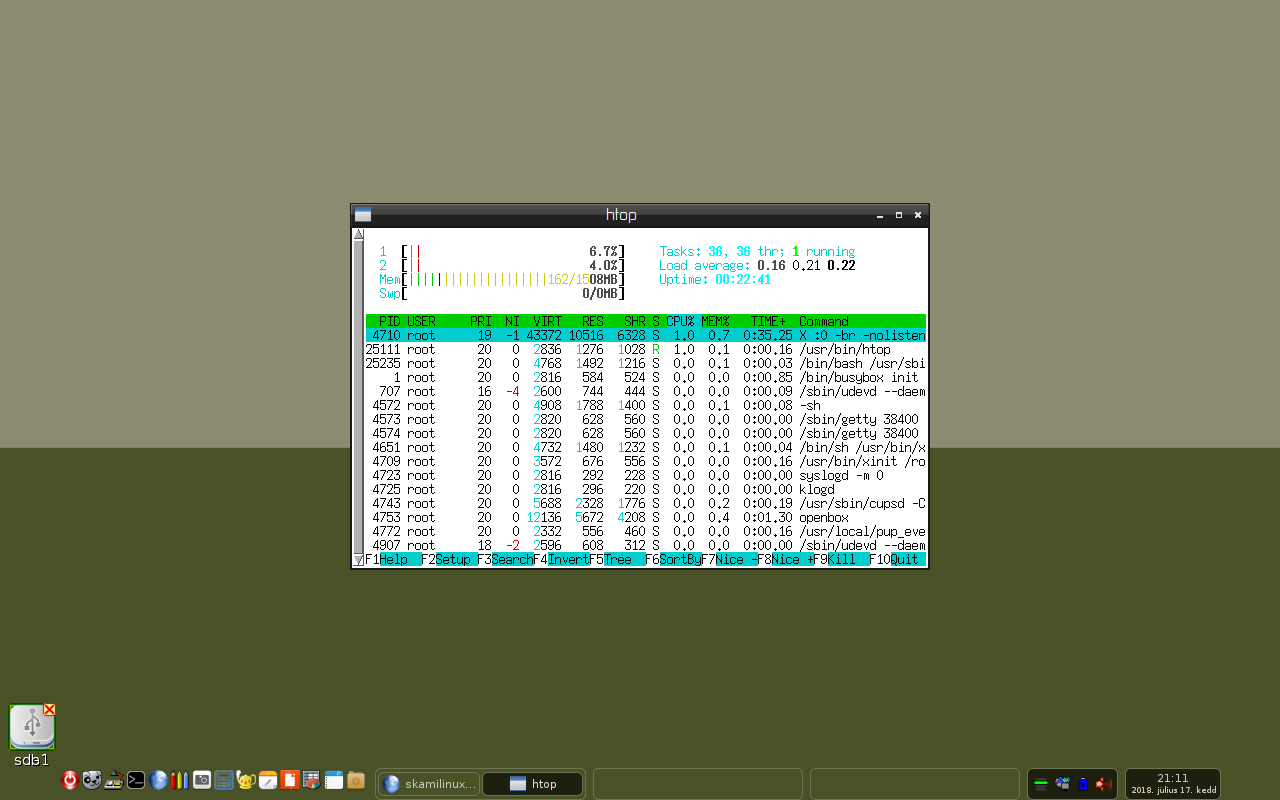The width and height of the screenshot is (1280, 800).
Task: Click F8 Nice + to lower priority
Action: 785,560
